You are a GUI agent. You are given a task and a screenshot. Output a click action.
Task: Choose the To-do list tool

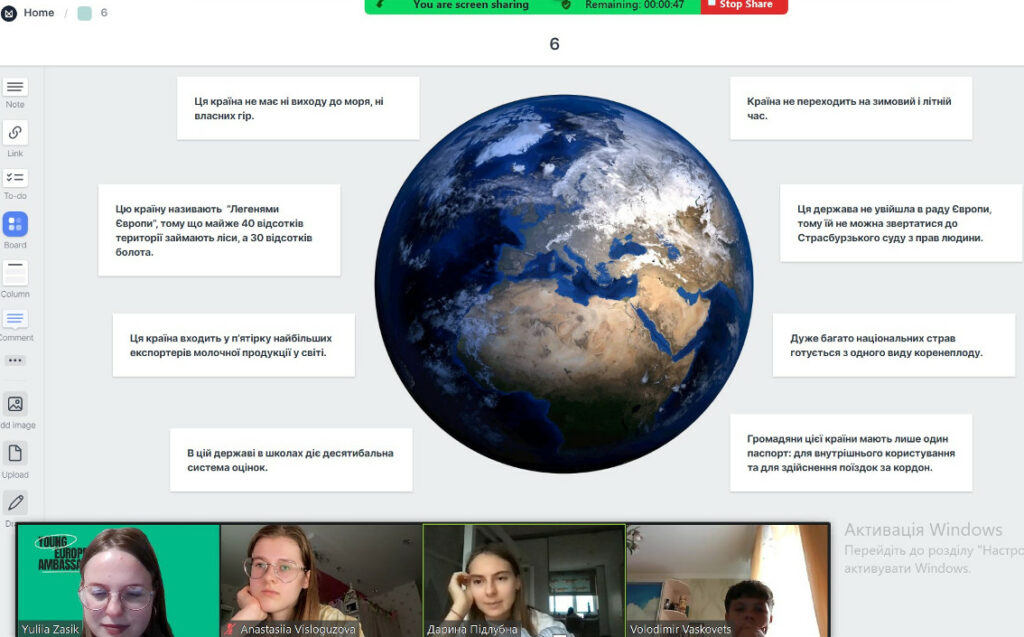(x=14, y=178)
